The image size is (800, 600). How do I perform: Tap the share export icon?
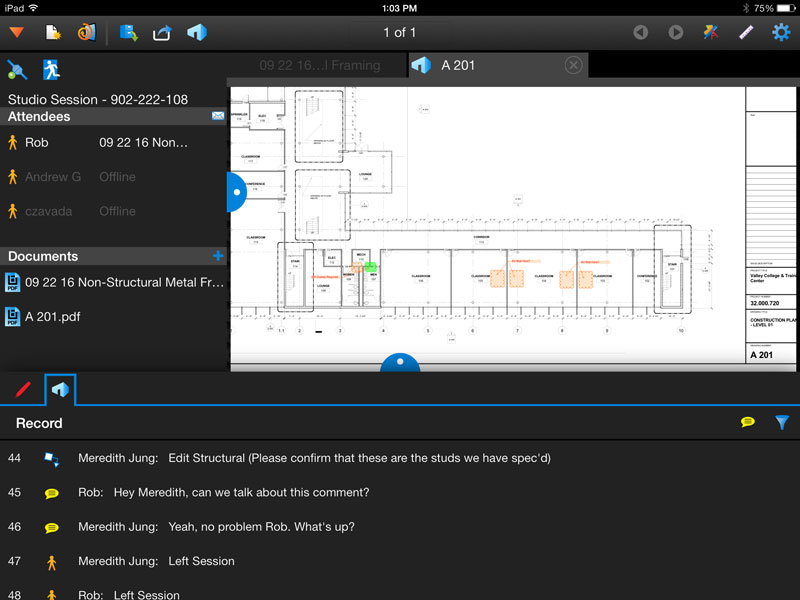[x=162, y=33]
